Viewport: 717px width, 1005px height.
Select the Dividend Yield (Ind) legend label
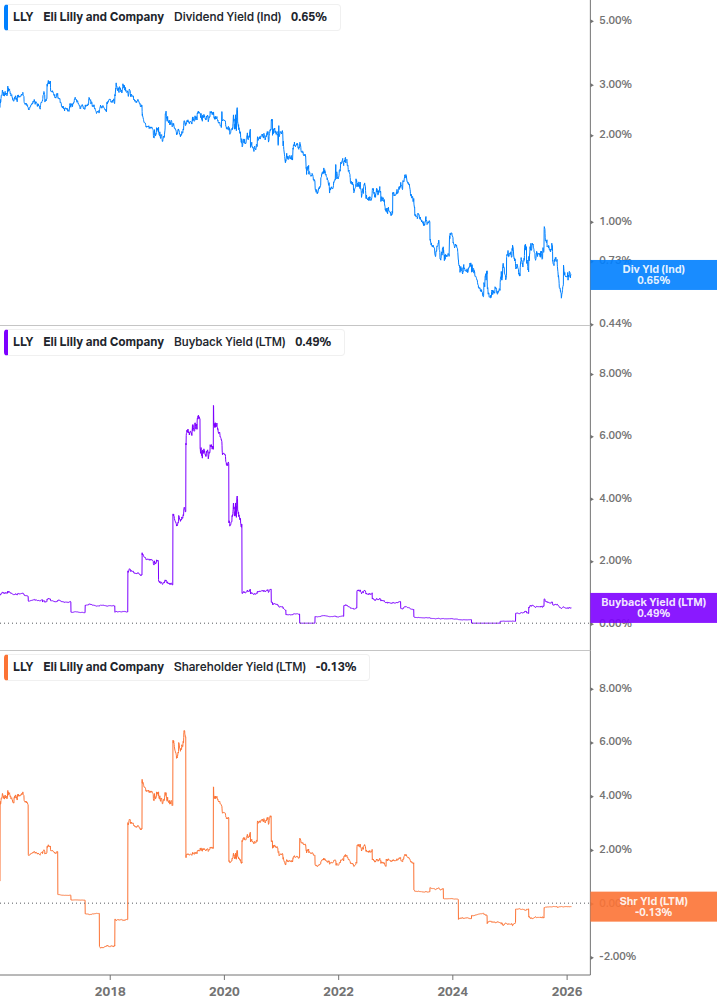[227, 17]
